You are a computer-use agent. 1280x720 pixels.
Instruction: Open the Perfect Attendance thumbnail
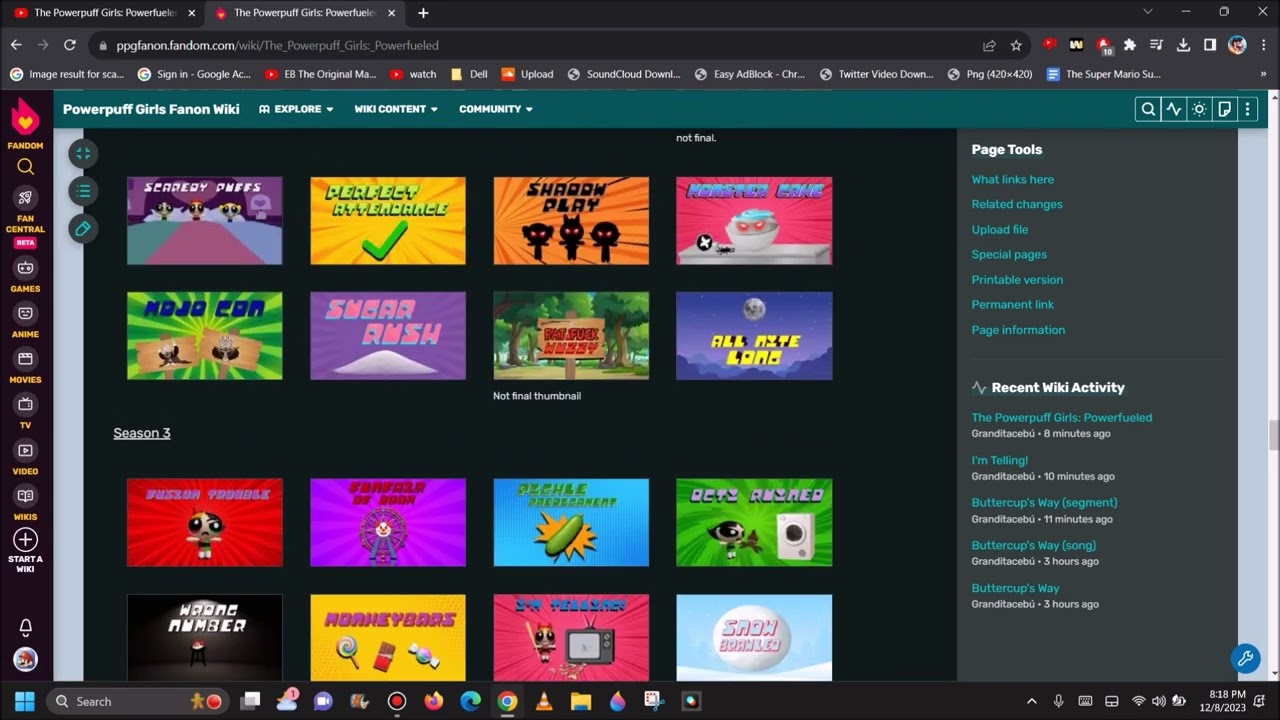click(388, 221)
